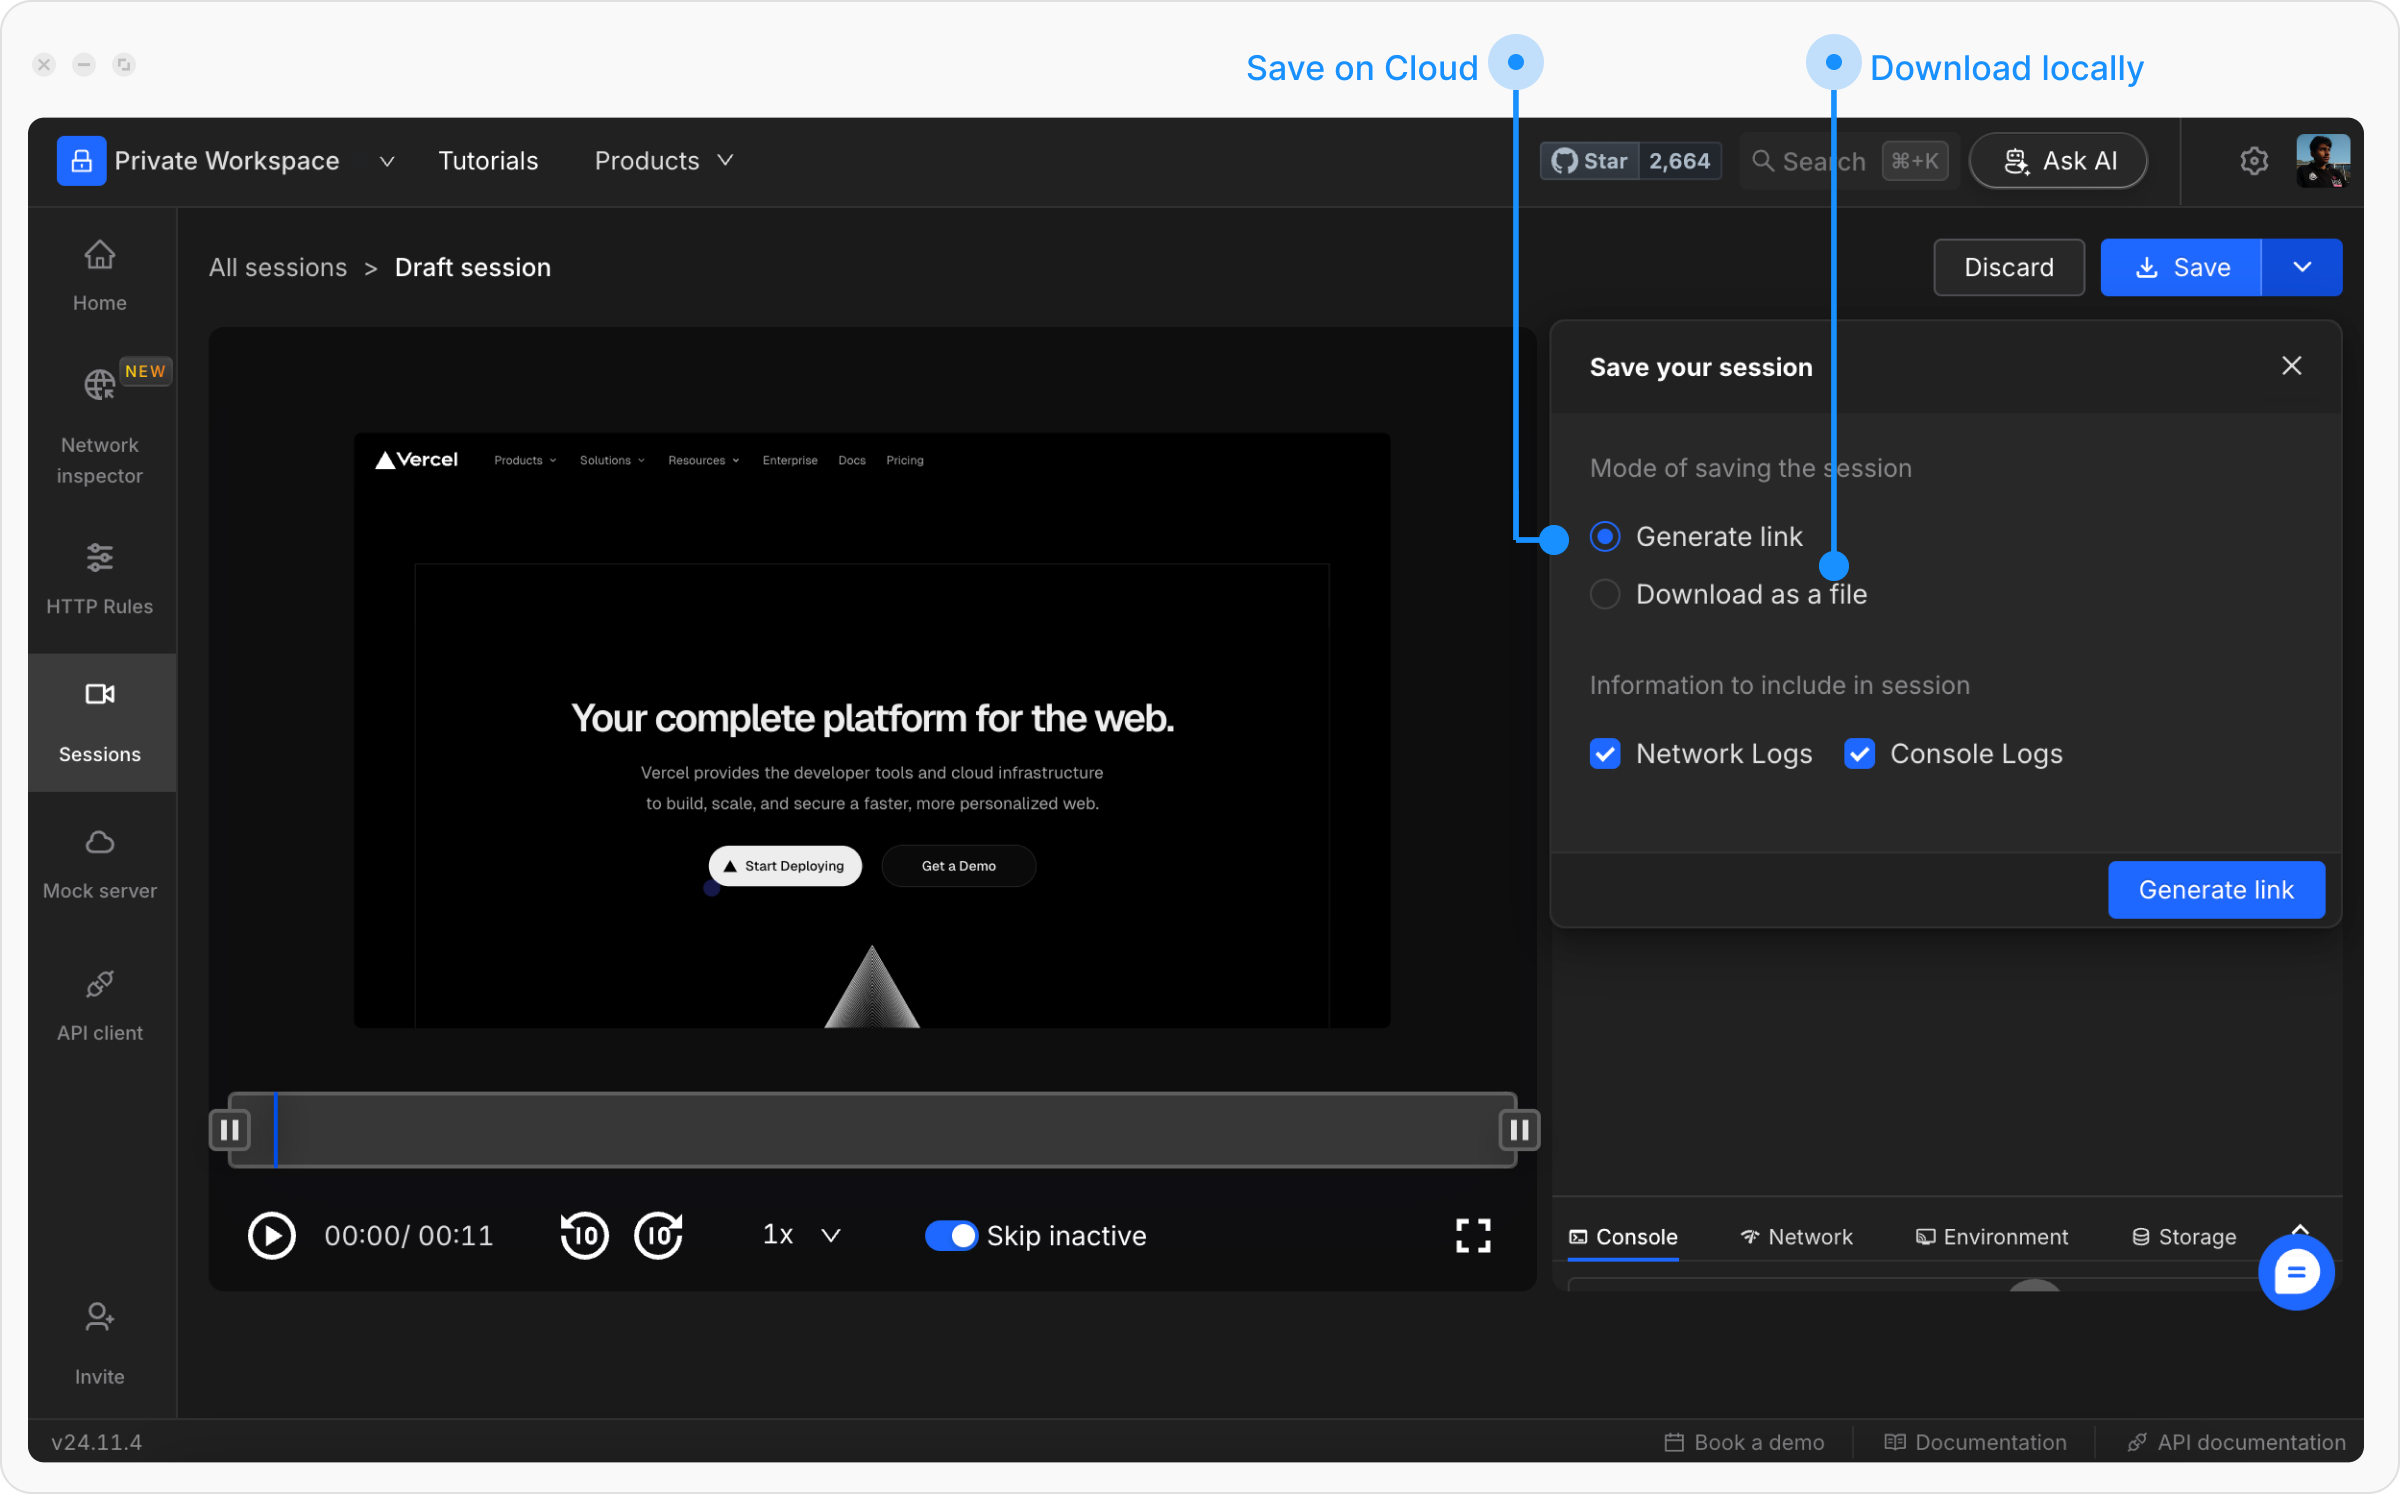Viewport: 2400px width, 1494px height.
Task: Discard the draft session
Action: tap(2008, 267)
